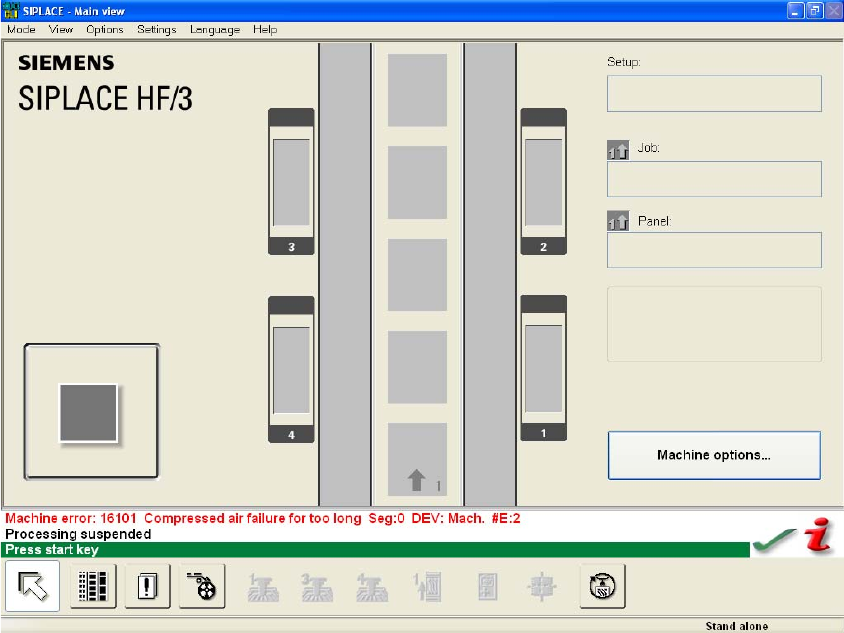Open the error message exclamation icon
Image resolution: width=844 pixels, height=633 pixels.
coord(147,586)
